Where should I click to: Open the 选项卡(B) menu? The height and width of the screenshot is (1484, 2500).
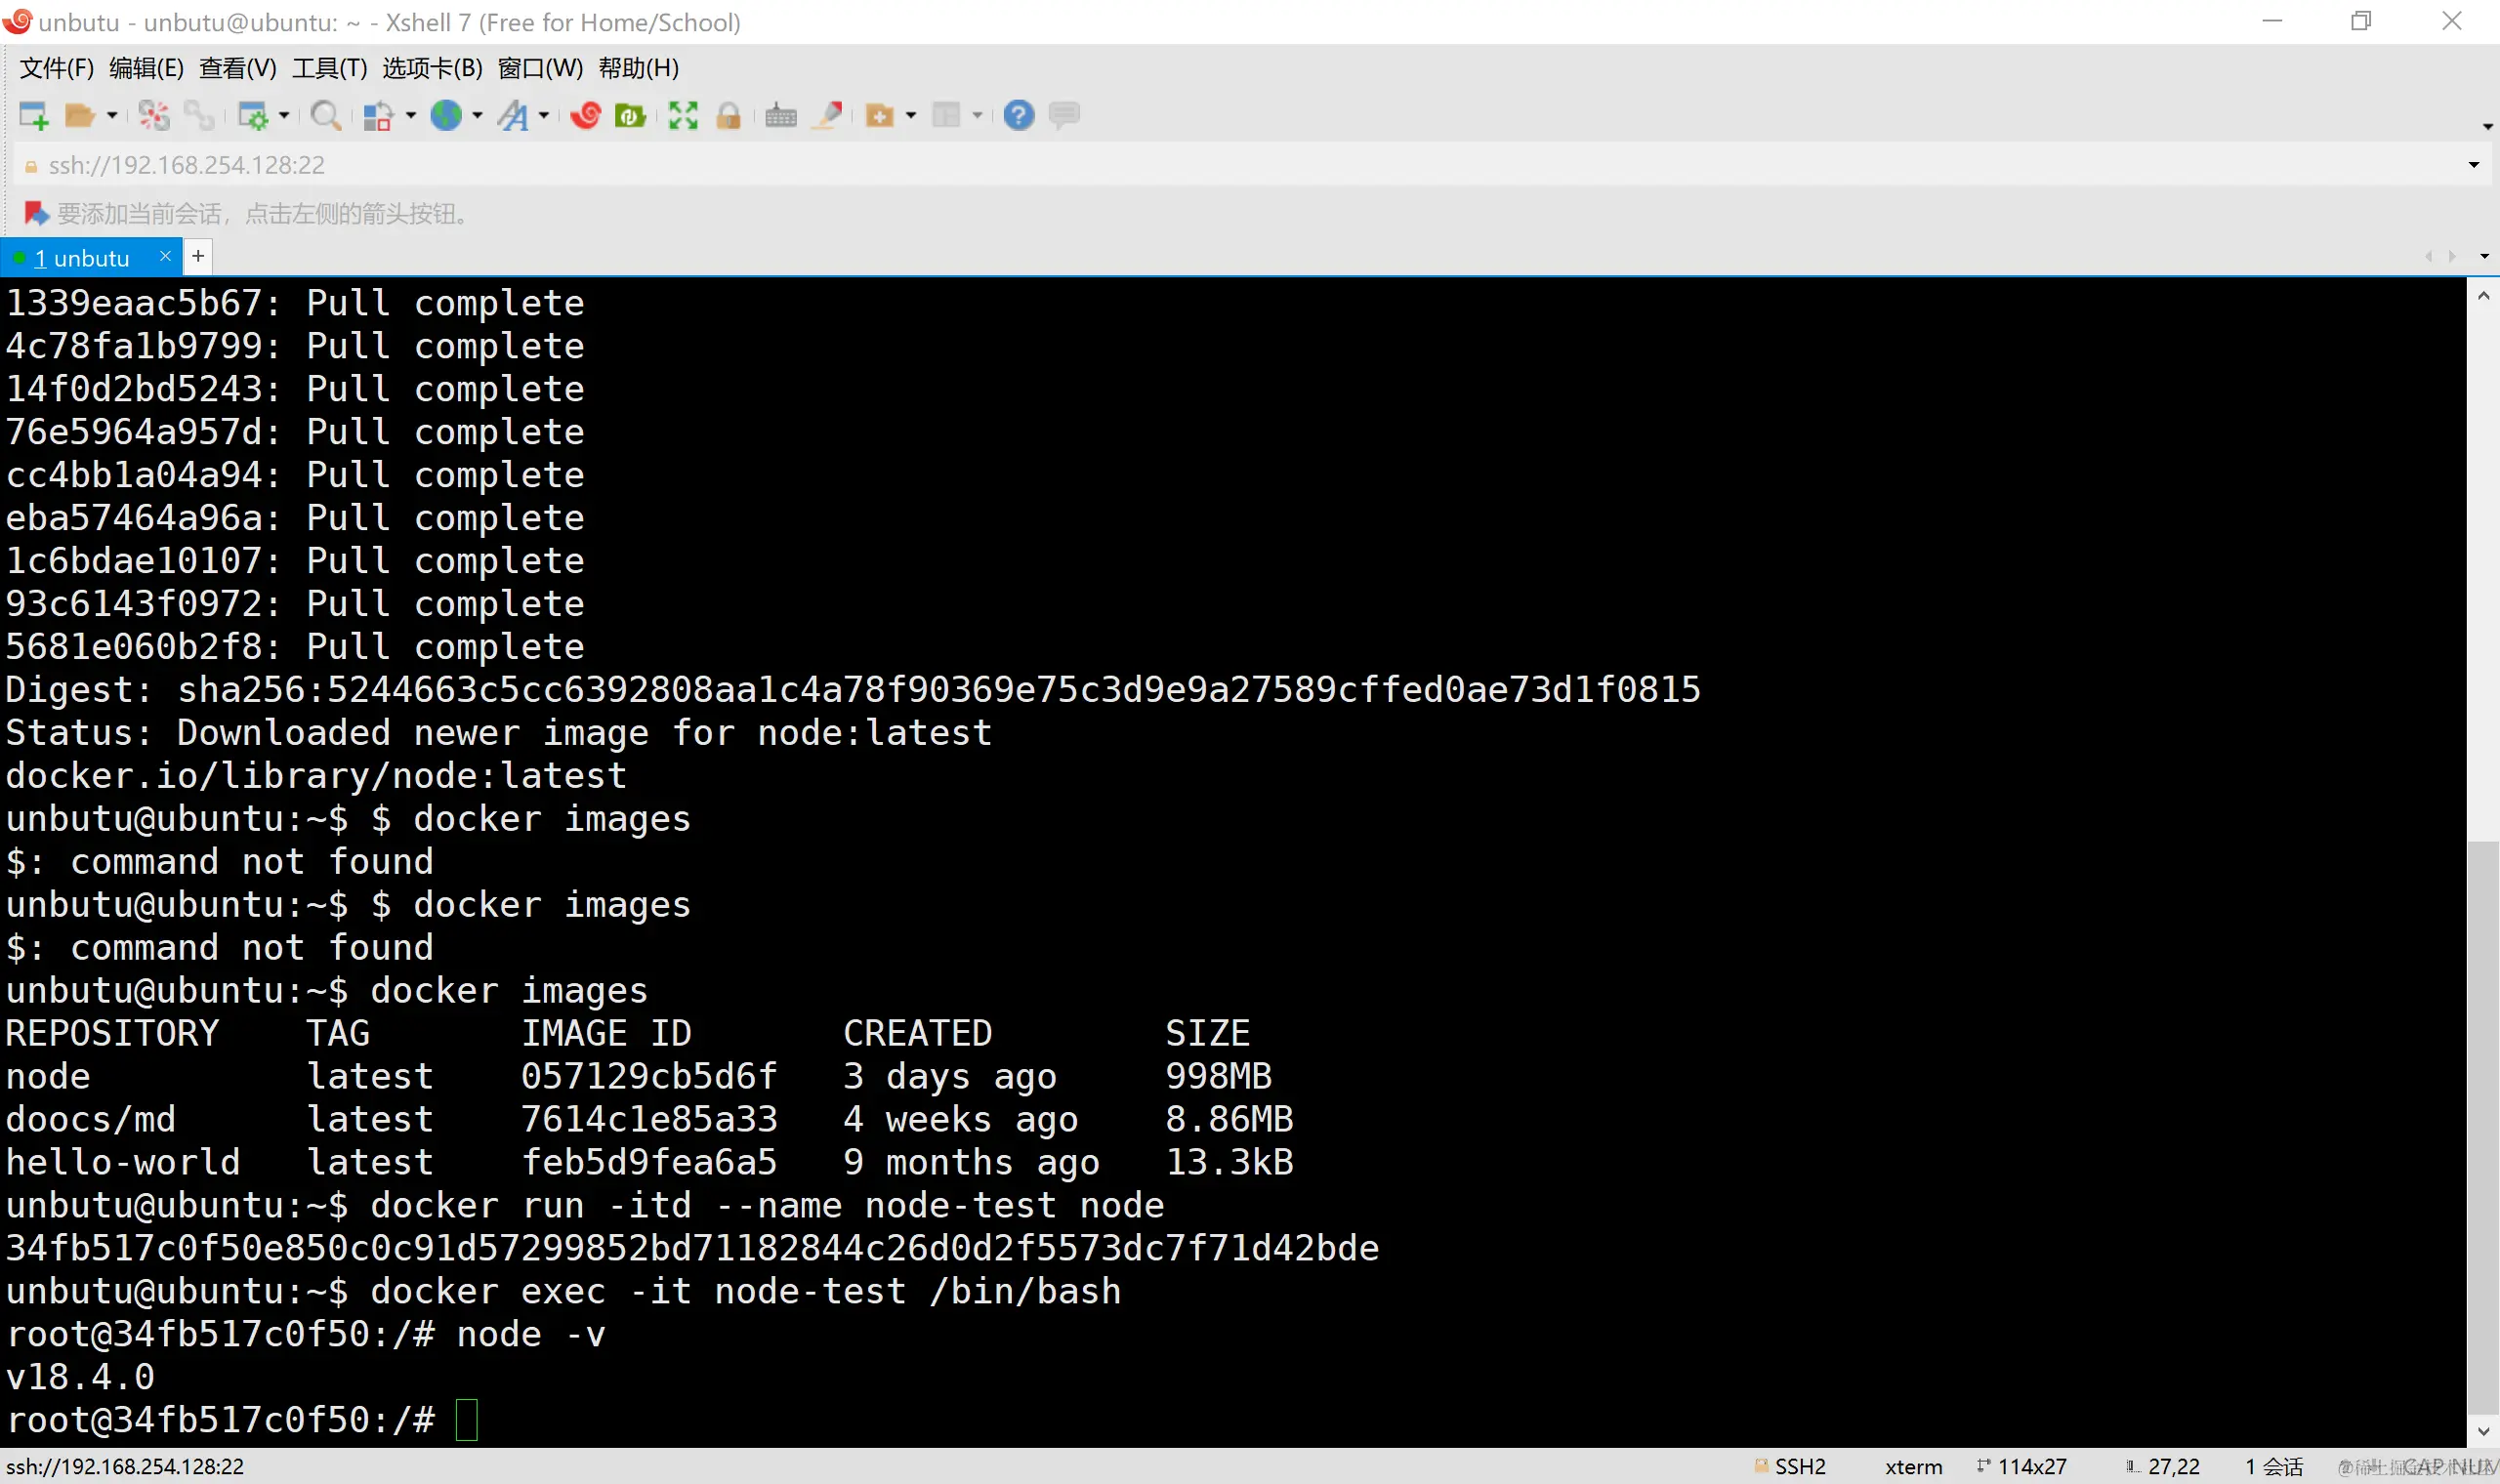pyautogui.click(x=432, y=68)
